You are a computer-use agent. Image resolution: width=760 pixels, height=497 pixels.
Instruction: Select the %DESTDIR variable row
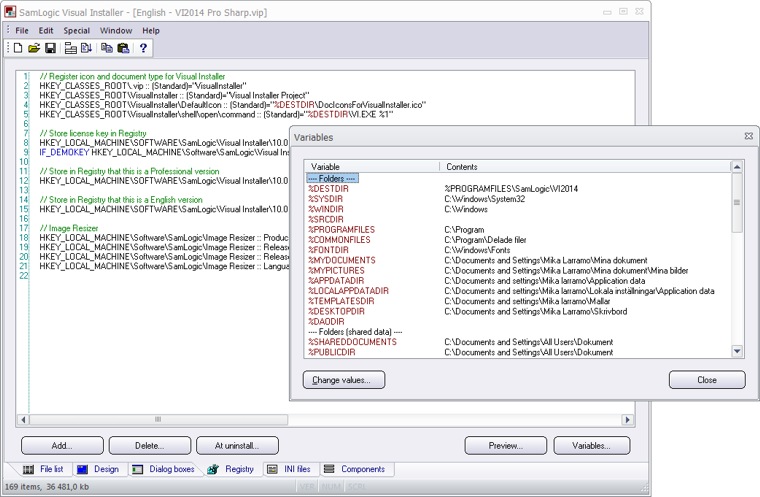tap(519, 189)
